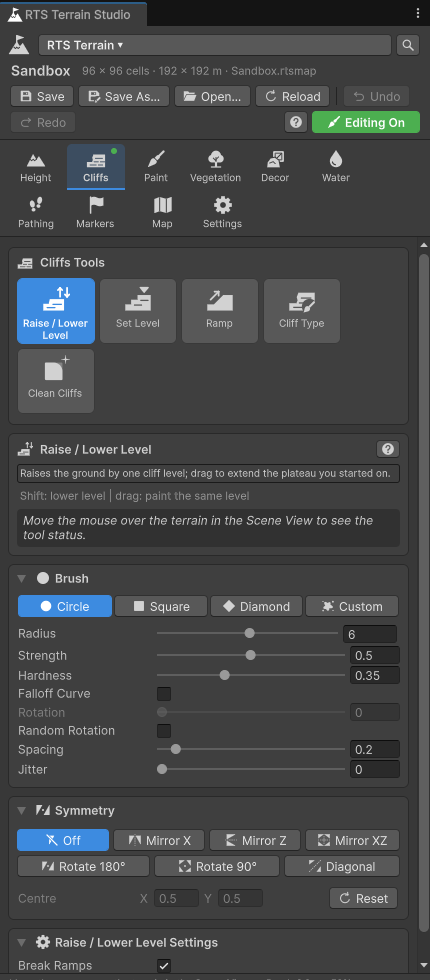The width and height of the screenshot is (430, 980).
Task: Click the Strength slider handle
Action: 251,656
